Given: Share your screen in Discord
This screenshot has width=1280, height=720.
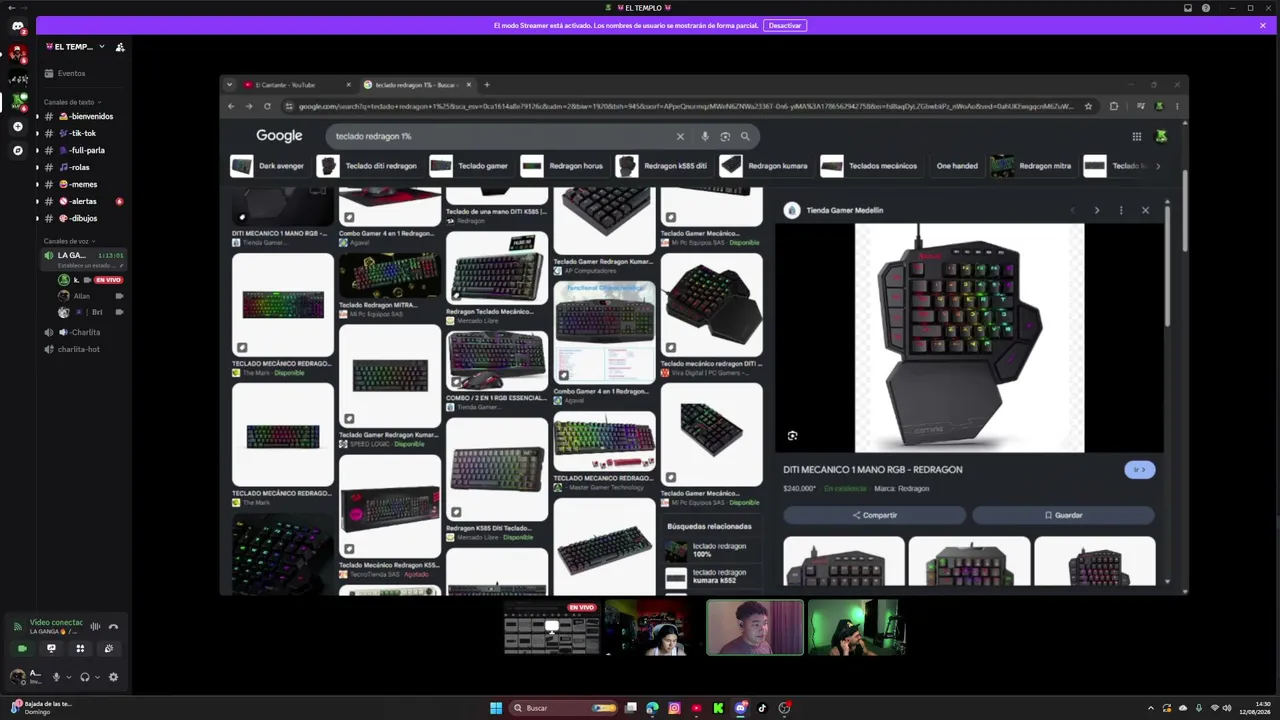Looking at the screenshot, I should (51, 648).
